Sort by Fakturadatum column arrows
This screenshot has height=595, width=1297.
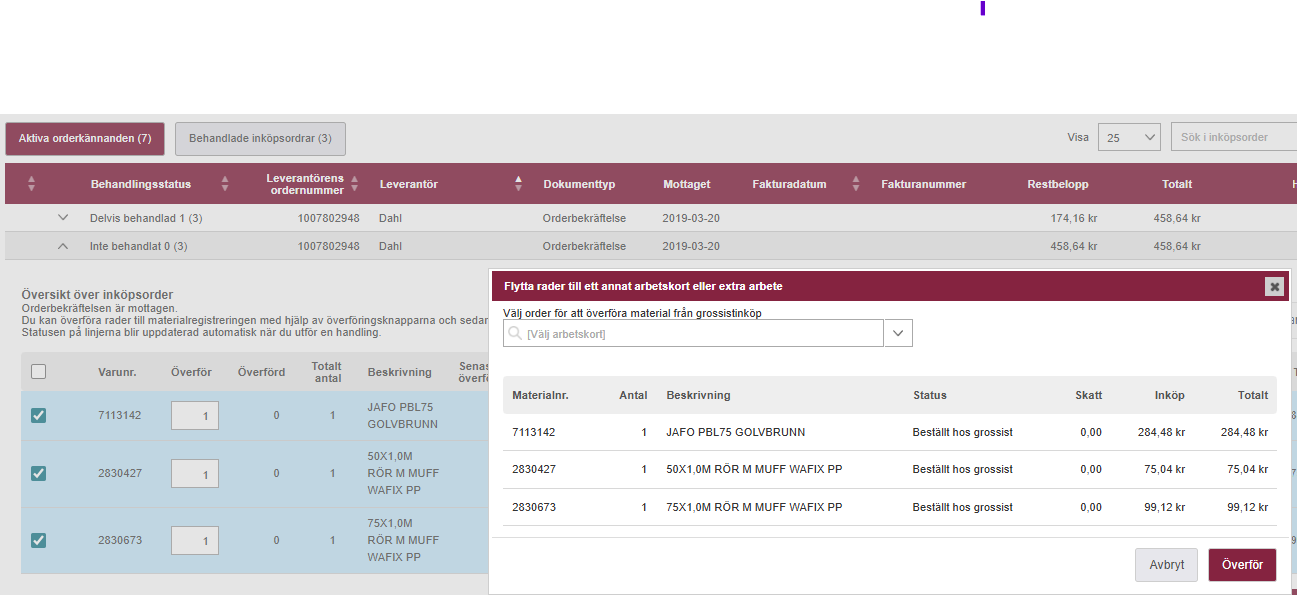tap(856, 184)
